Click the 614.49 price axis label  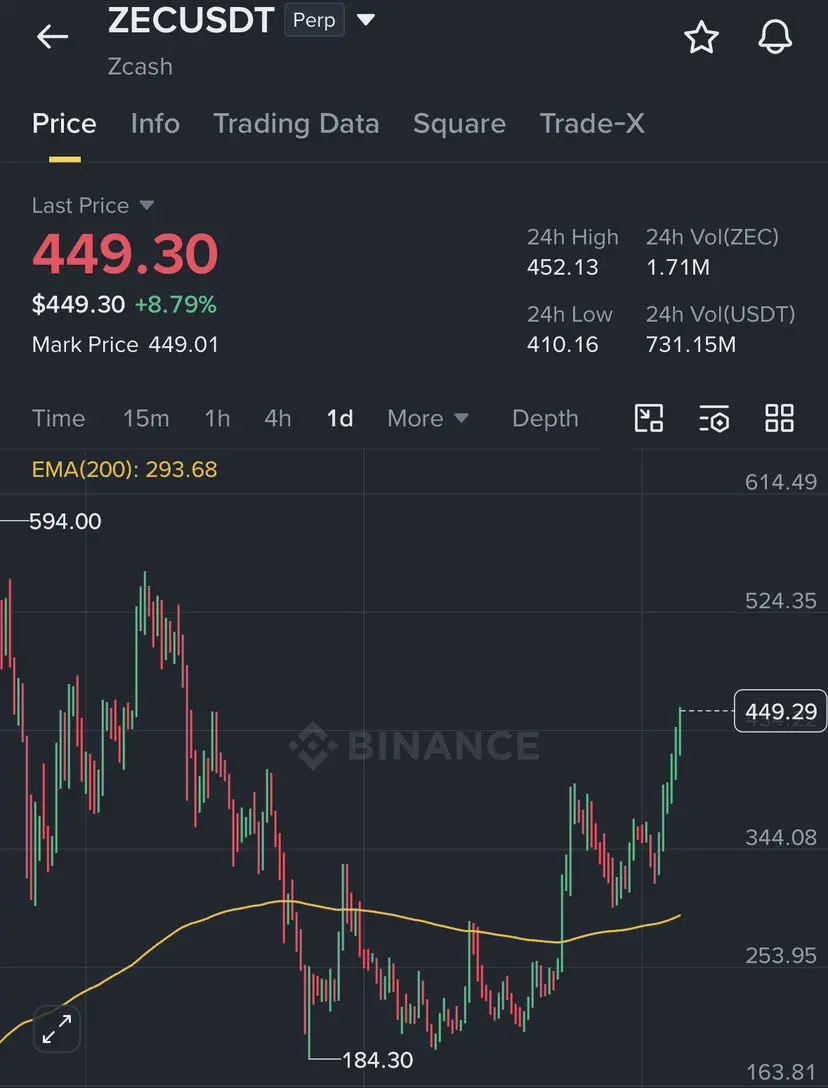(x=781, y=482)
